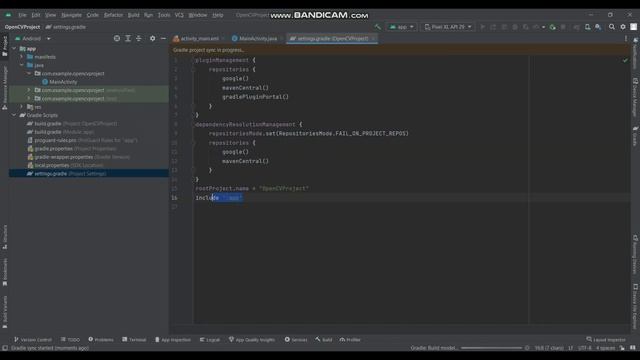Toggle the Bookmarks side tab

(x=4, y=271)
